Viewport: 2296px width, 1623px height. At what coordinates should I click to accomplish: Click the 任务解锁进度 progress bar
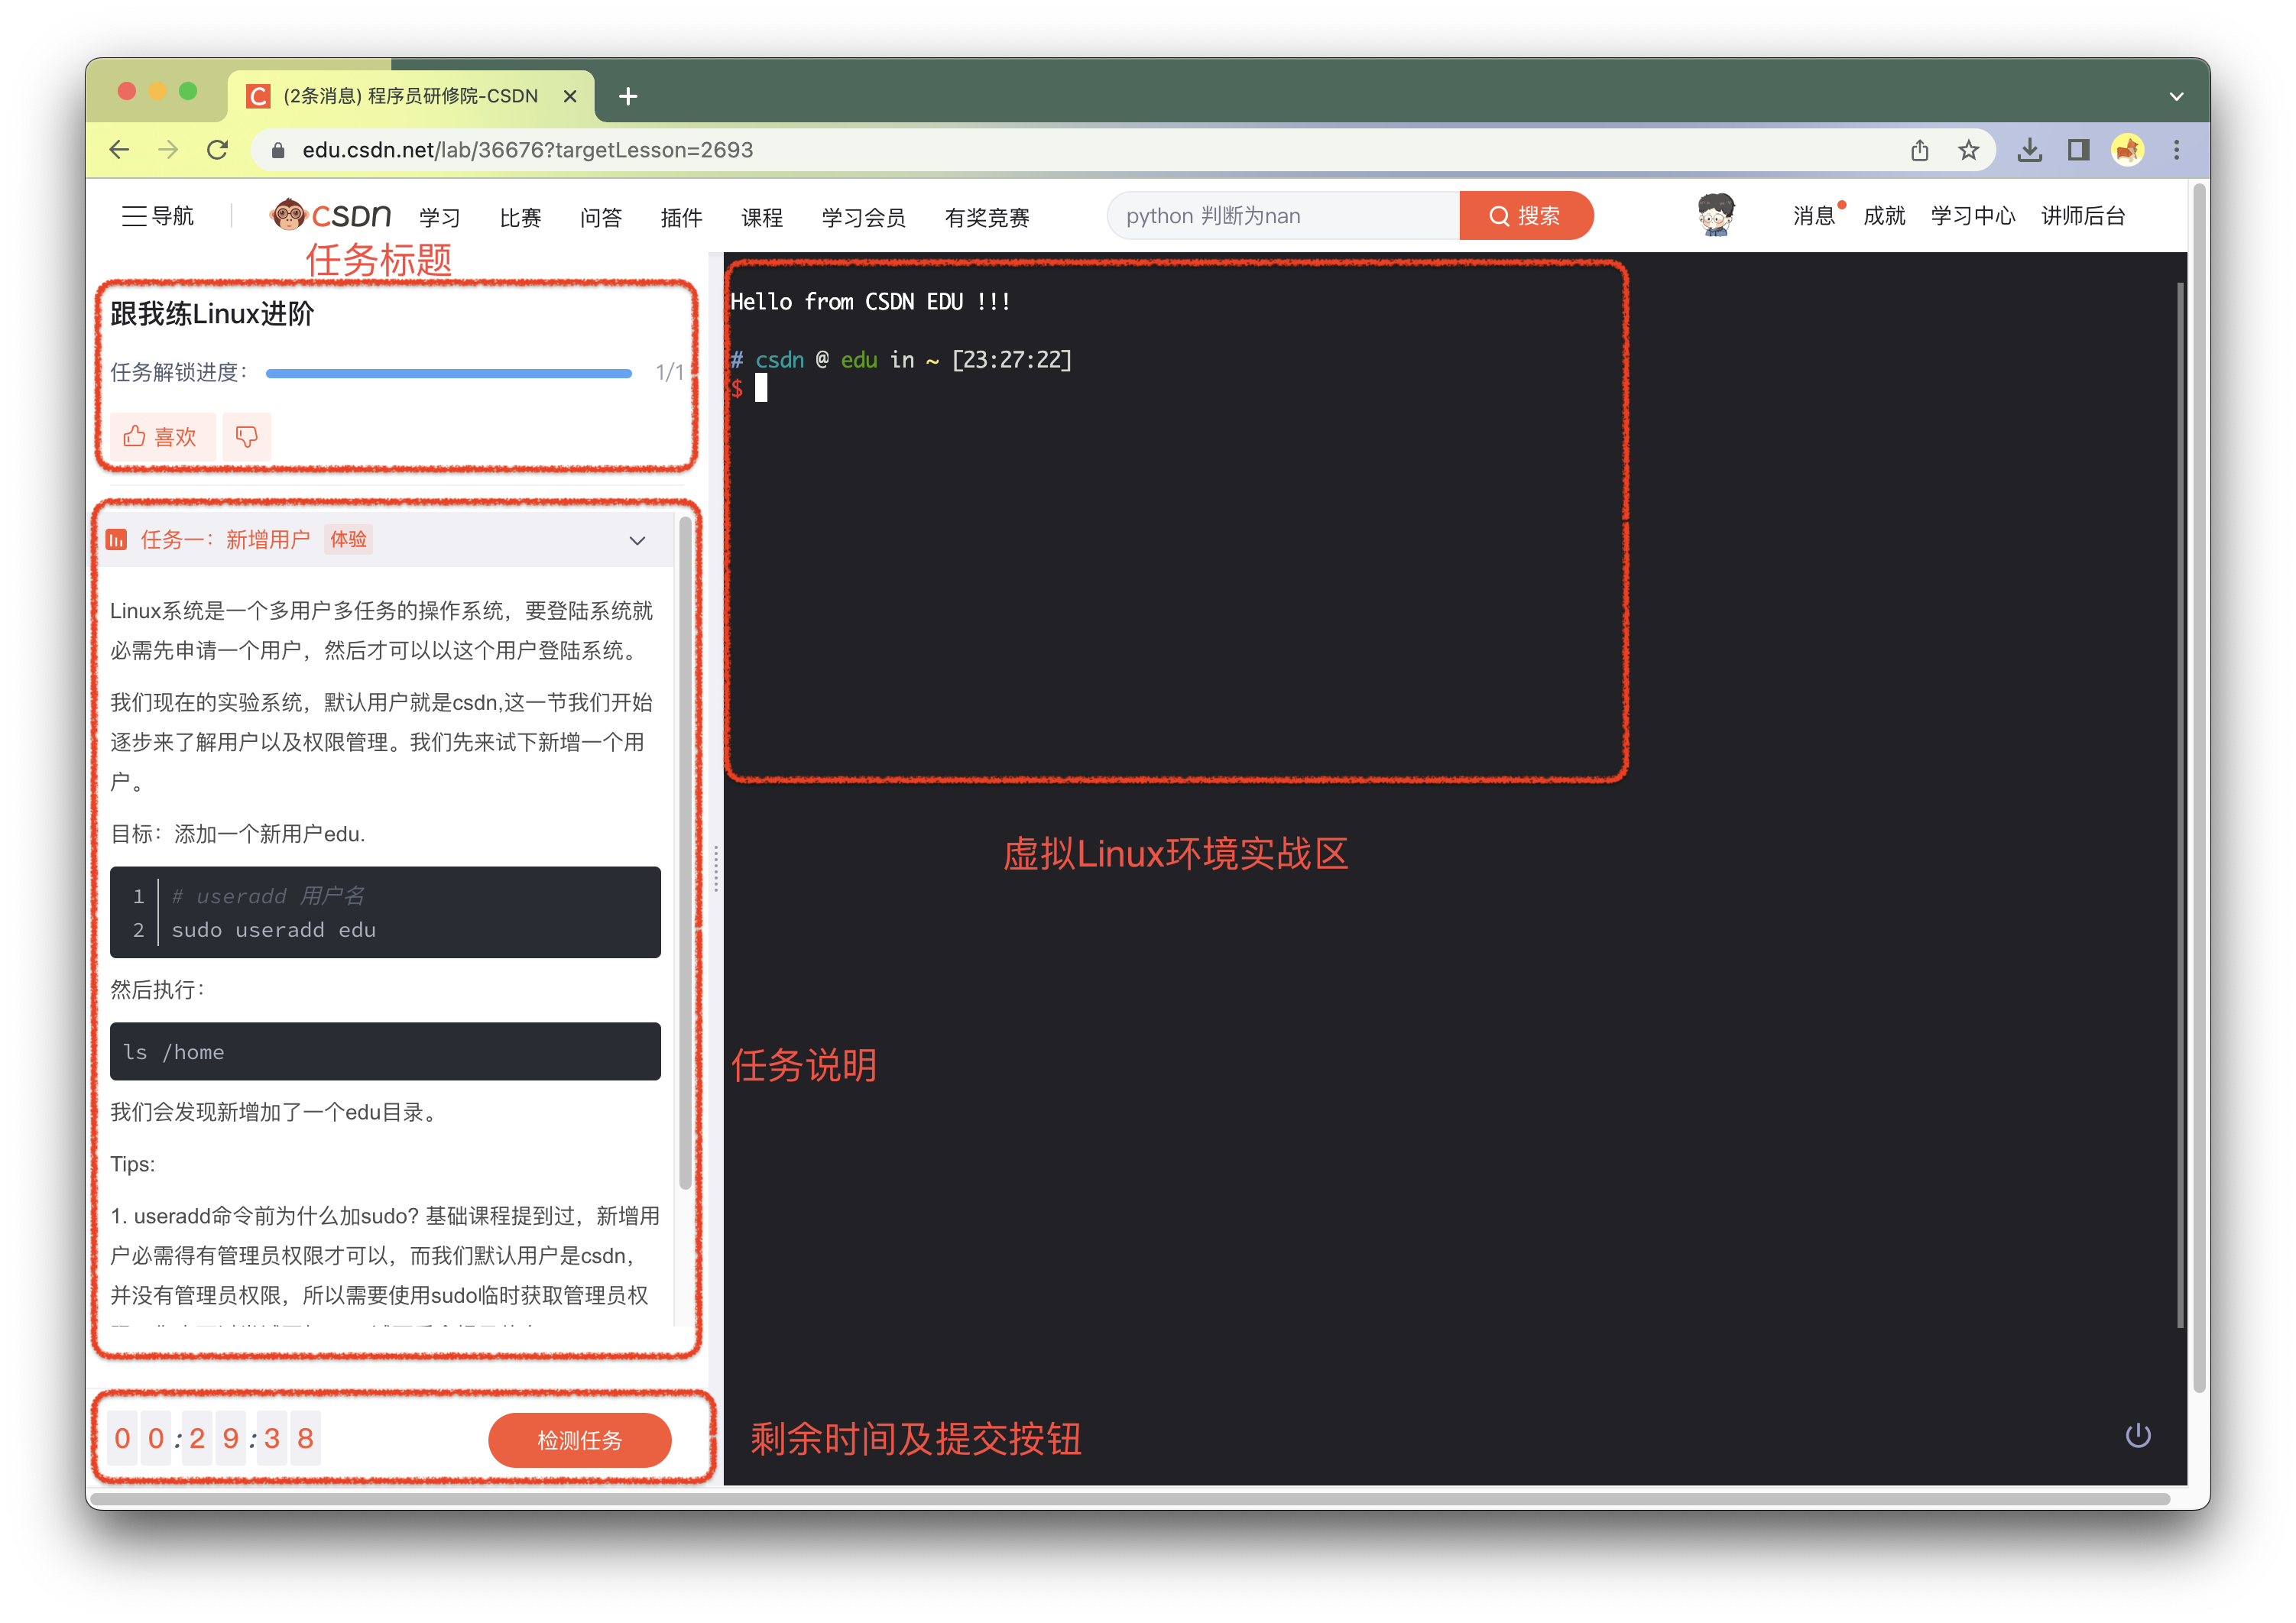(x=448, y=373)
